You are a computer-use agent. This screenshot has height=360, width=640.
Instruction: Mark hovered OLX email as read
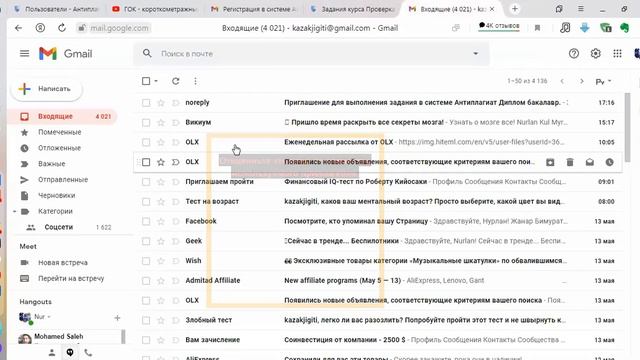click(x=590, y=162)
